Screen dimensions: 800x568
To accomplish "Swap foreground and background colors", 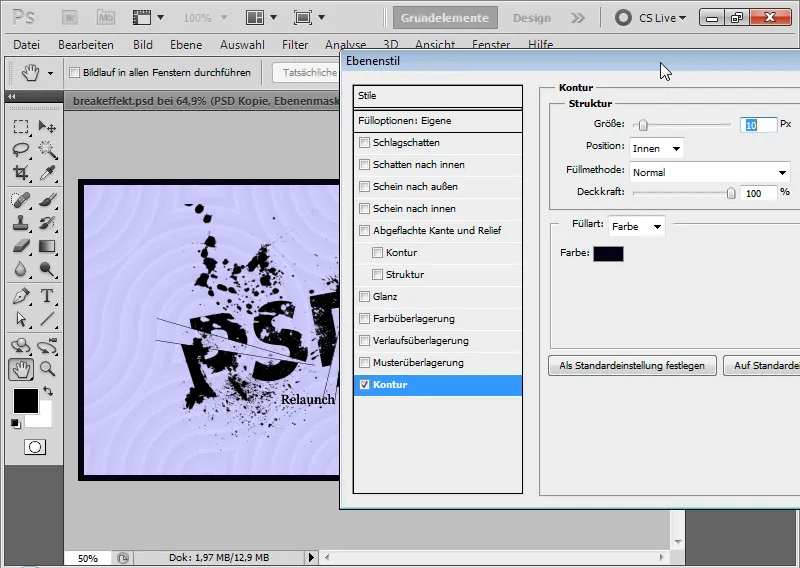I will coord(48,391).
